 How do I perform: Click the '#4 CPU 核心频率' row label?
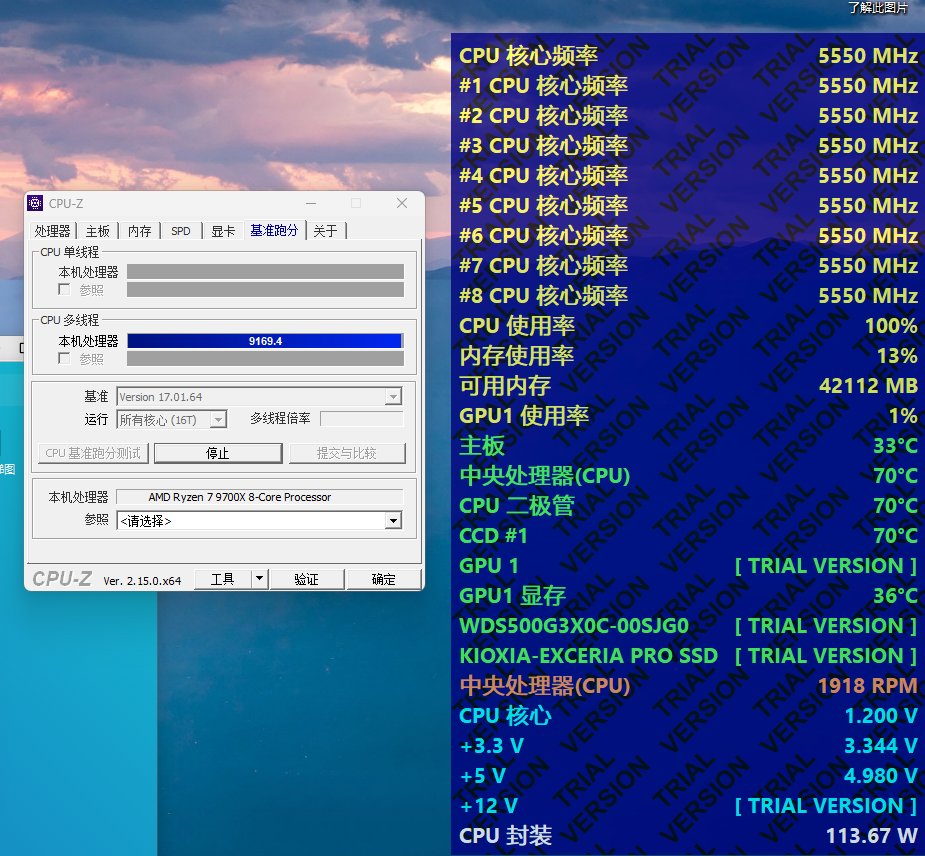click(x=543, y=176)
